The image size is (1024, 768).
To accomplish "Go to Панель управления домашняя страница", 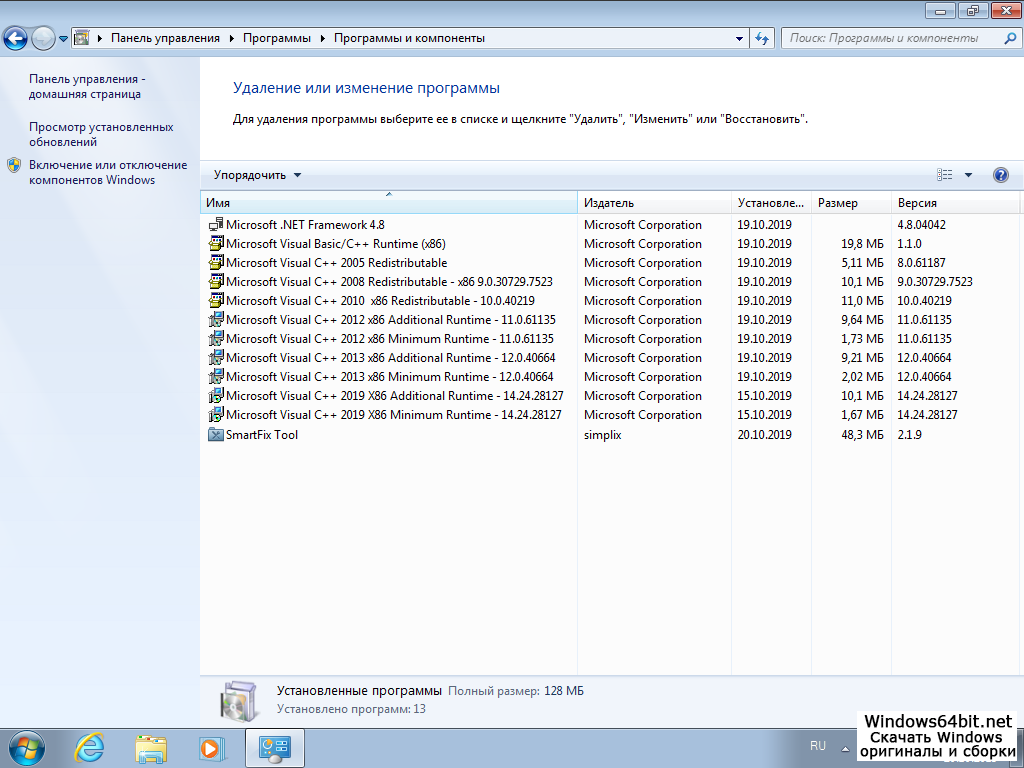I will tap(87, 86).
